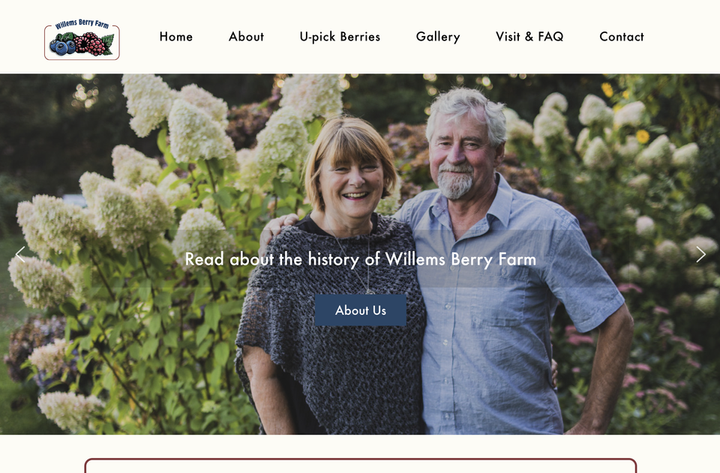This screenshot has width=720, height=473.
Task: Show the previous slide with left arrow
Action: tap(20, 254)
